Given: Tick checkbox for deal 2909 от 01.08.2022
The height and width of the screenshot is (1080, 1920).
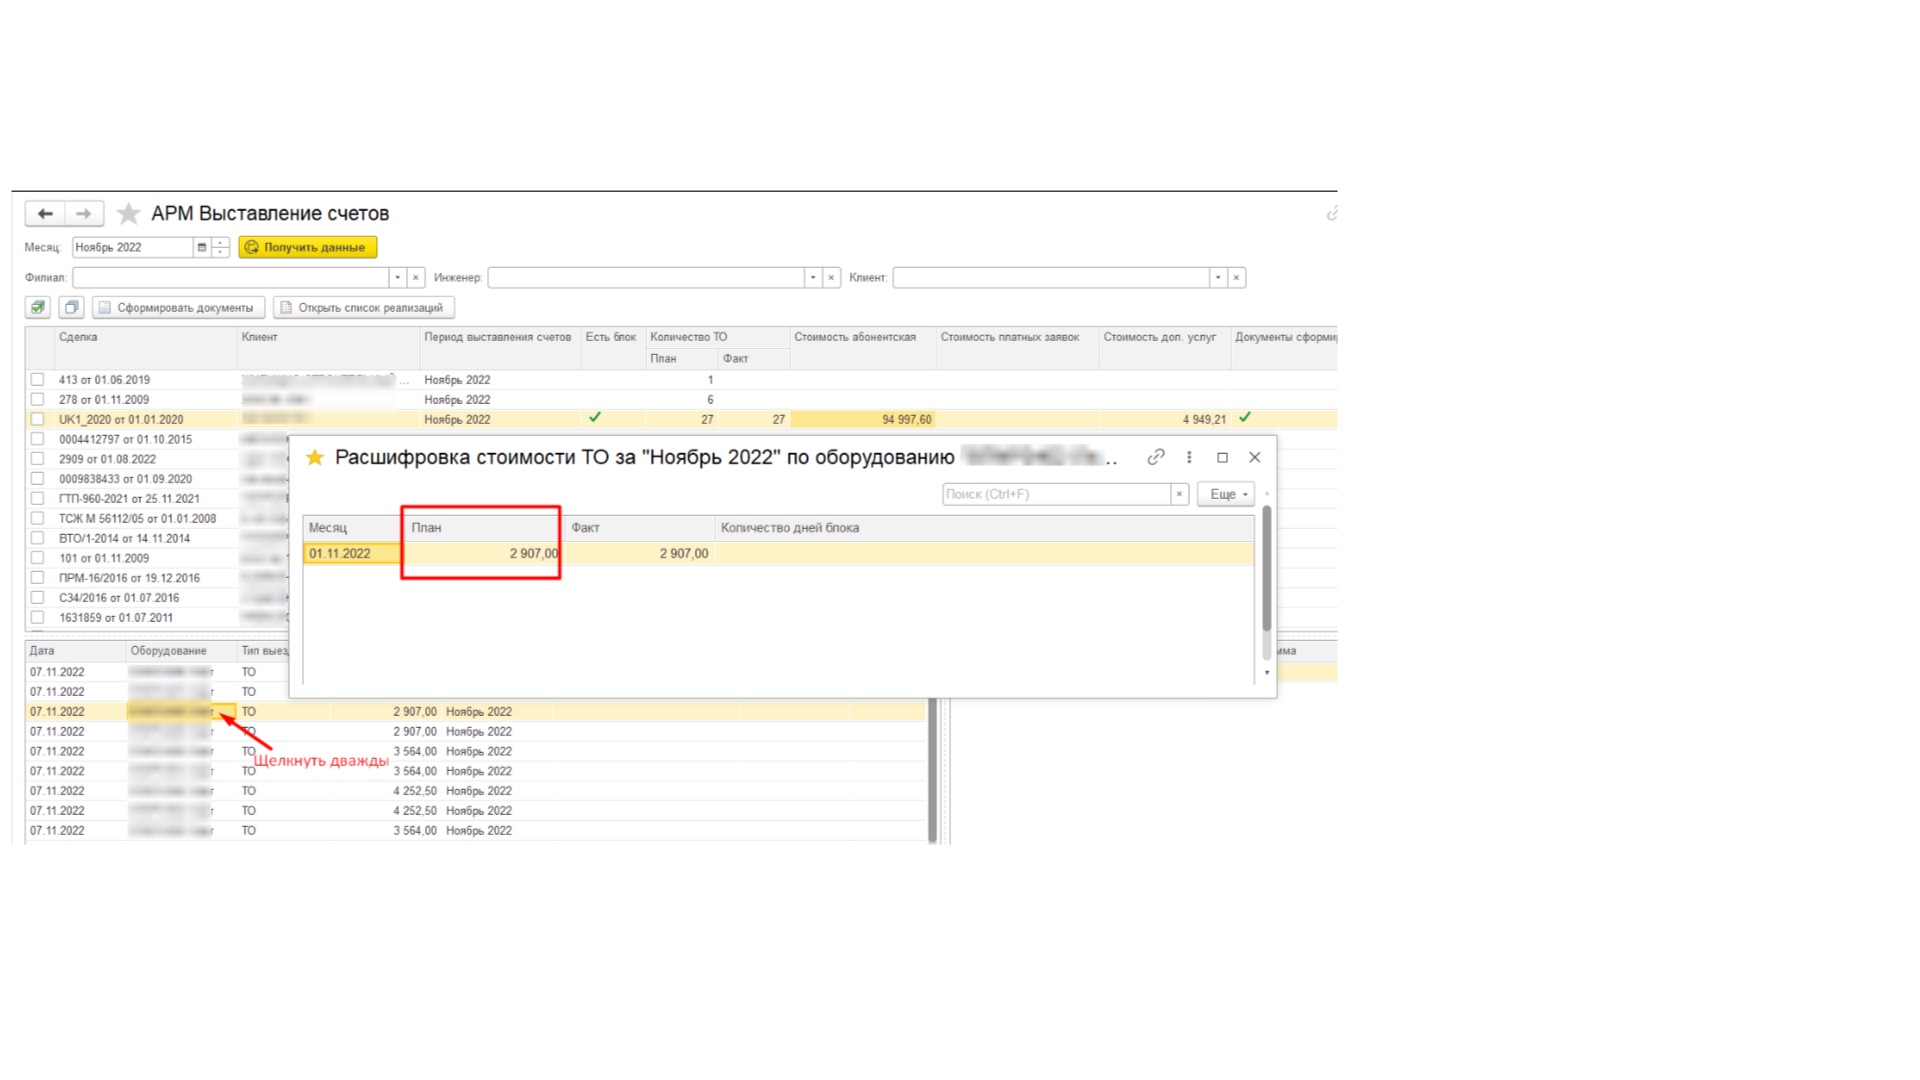Looking at the screenshot, I should [37, 459].
